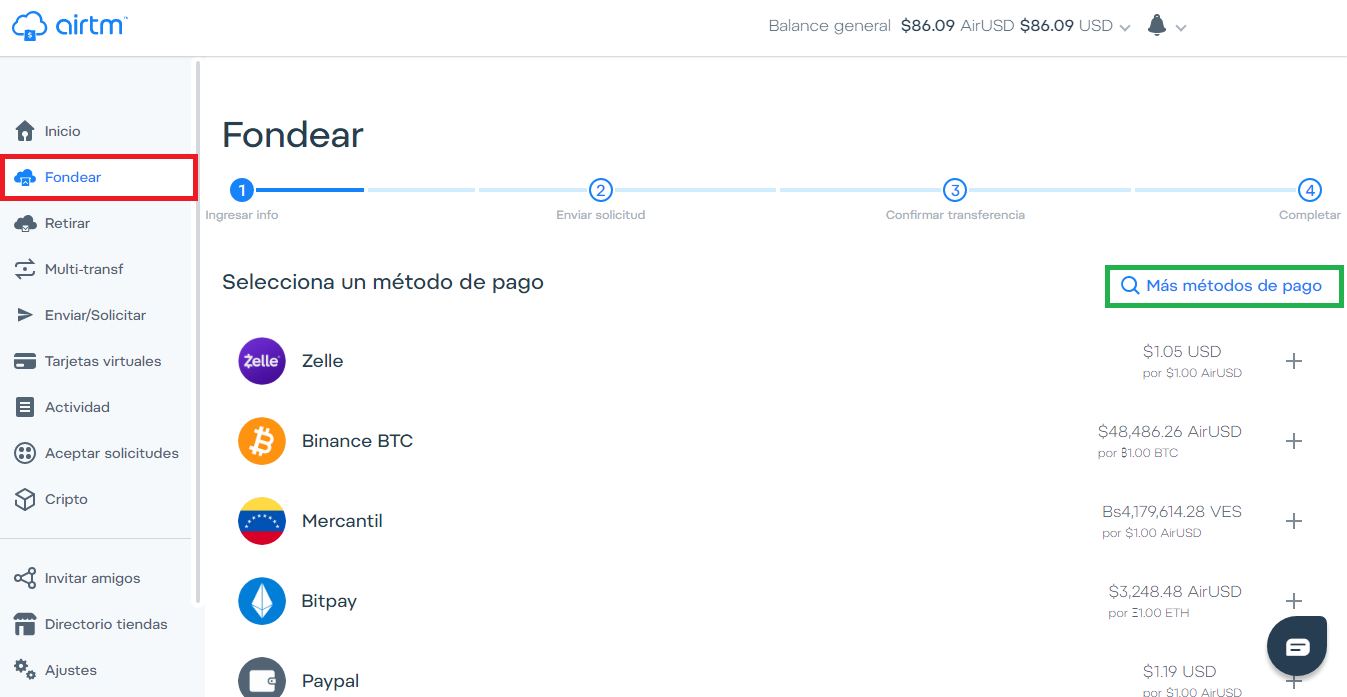Click the Tarjetas virtuales card icon
This screenshot has width=1347, height=697.
pos(25,361)
